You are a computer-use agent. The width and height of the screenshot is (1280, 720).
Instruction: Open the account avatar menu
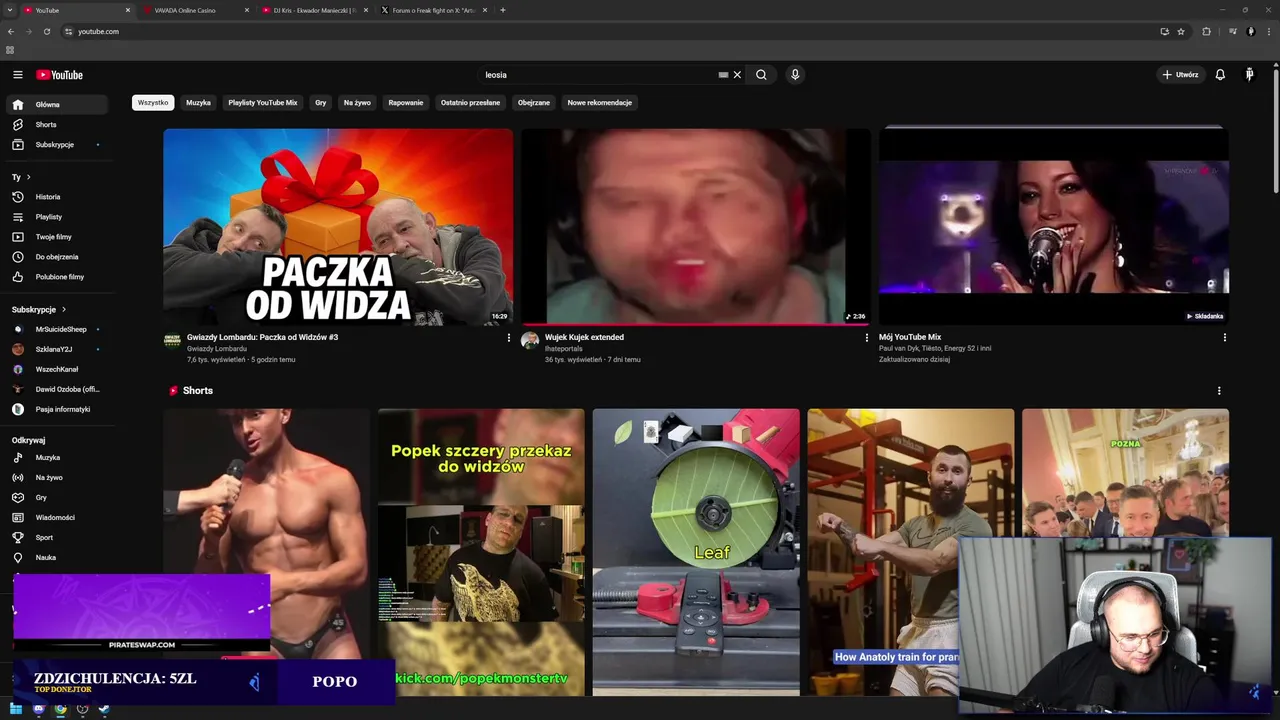tap(1249, 75)
